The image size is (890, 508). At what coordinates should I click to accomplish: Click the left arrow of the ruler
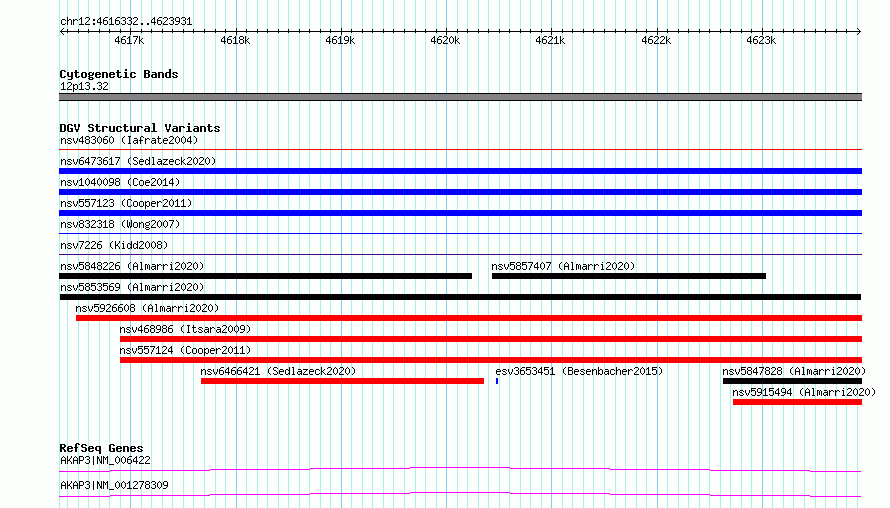click(x=62, y=31)
